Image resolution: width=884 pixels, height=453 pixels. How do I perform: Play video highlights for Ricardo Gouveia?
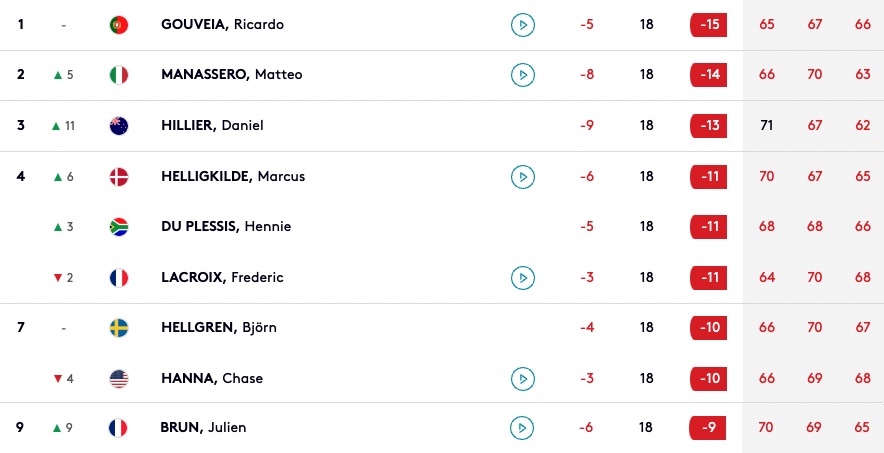tap(523, 25)
